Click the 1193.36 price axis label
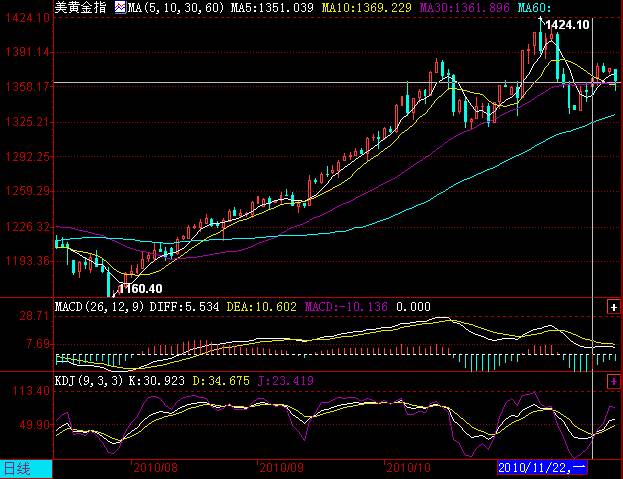This screenshot has height=479, width=623. pyautogui.click(x=28, y=261)
